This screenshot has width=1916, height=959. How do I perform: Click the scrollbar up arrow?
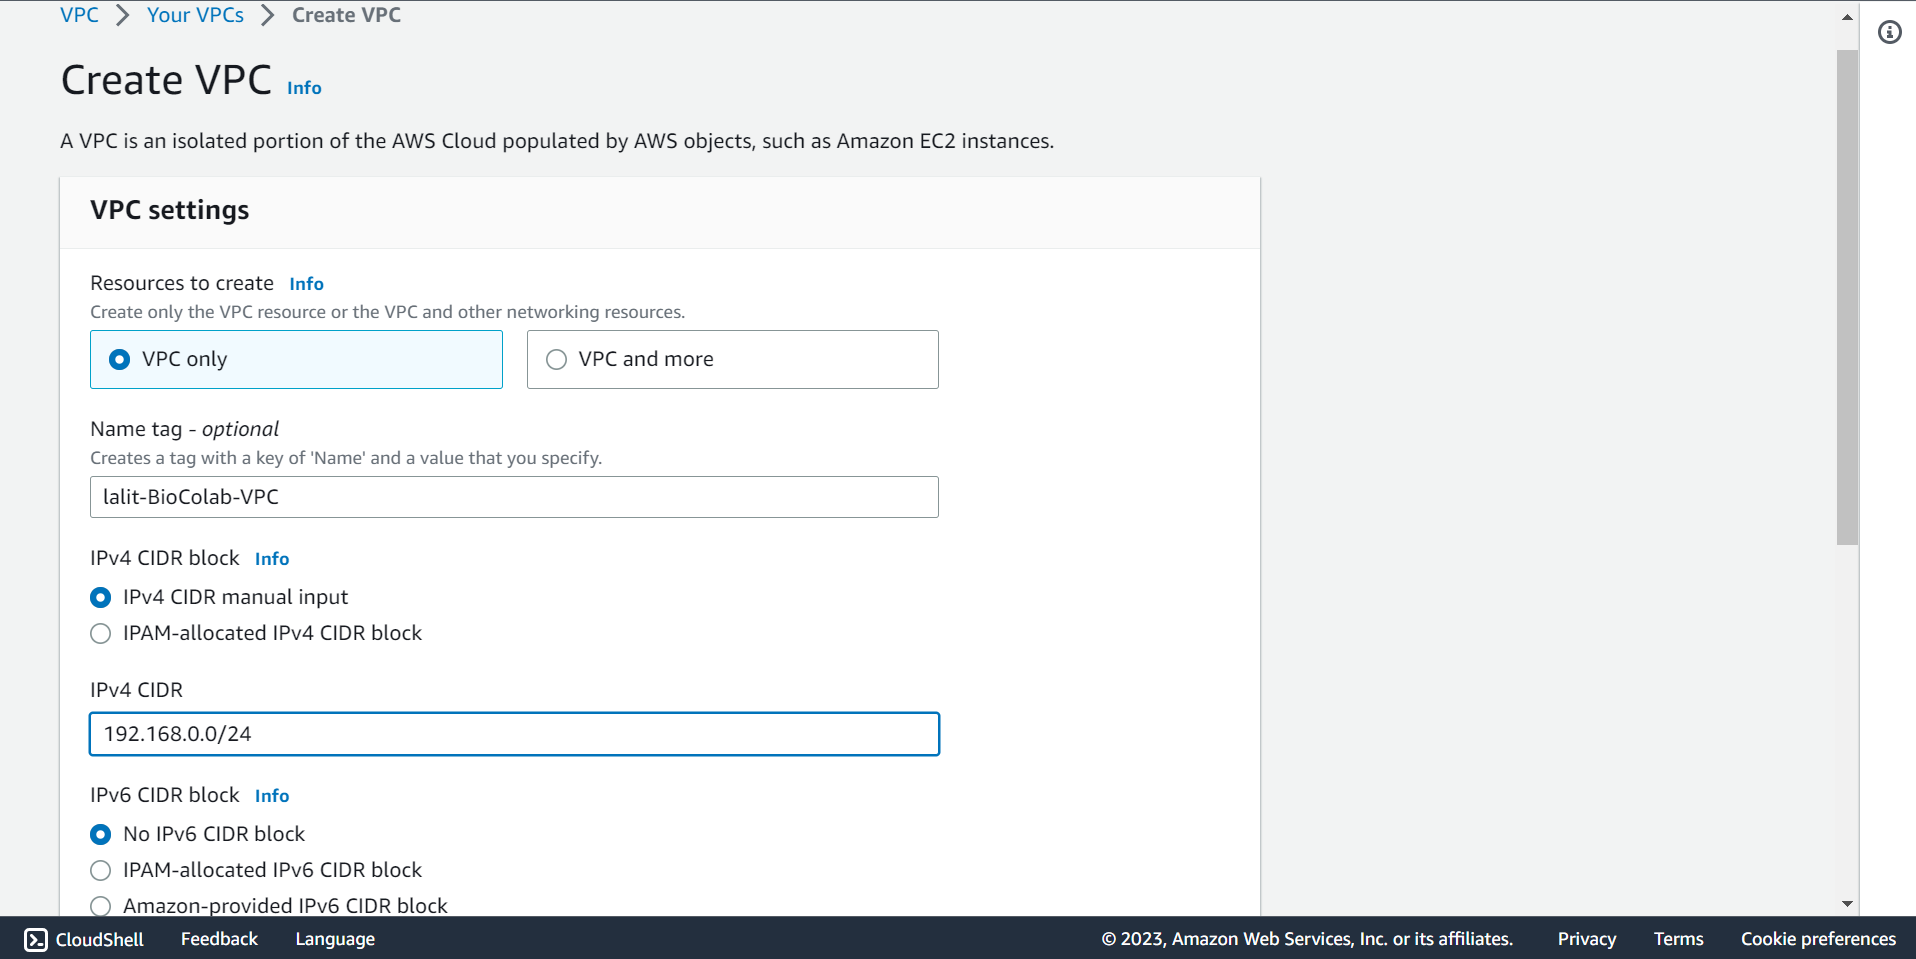(x=1847, y=17)
